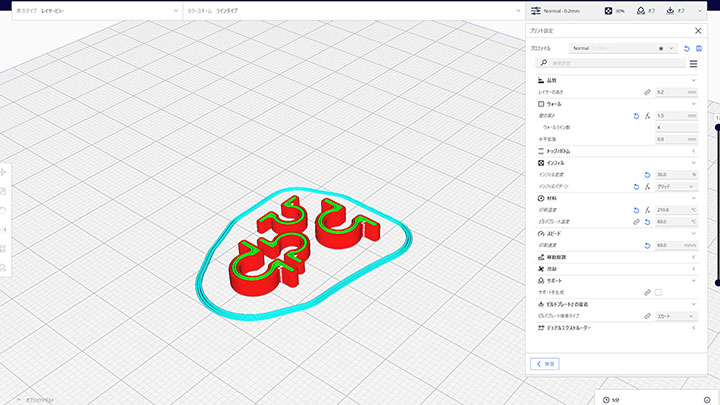
Task: Expand the デュアルエクストルーダー section
Action: (693, 328)
